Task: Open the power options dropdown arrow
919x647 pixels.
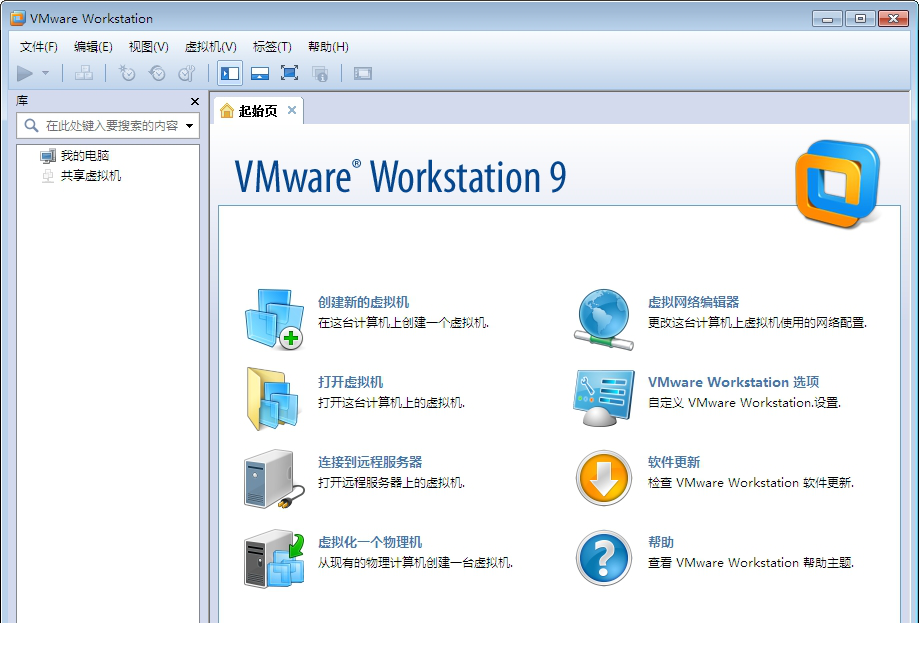Action: coord(46,74)
